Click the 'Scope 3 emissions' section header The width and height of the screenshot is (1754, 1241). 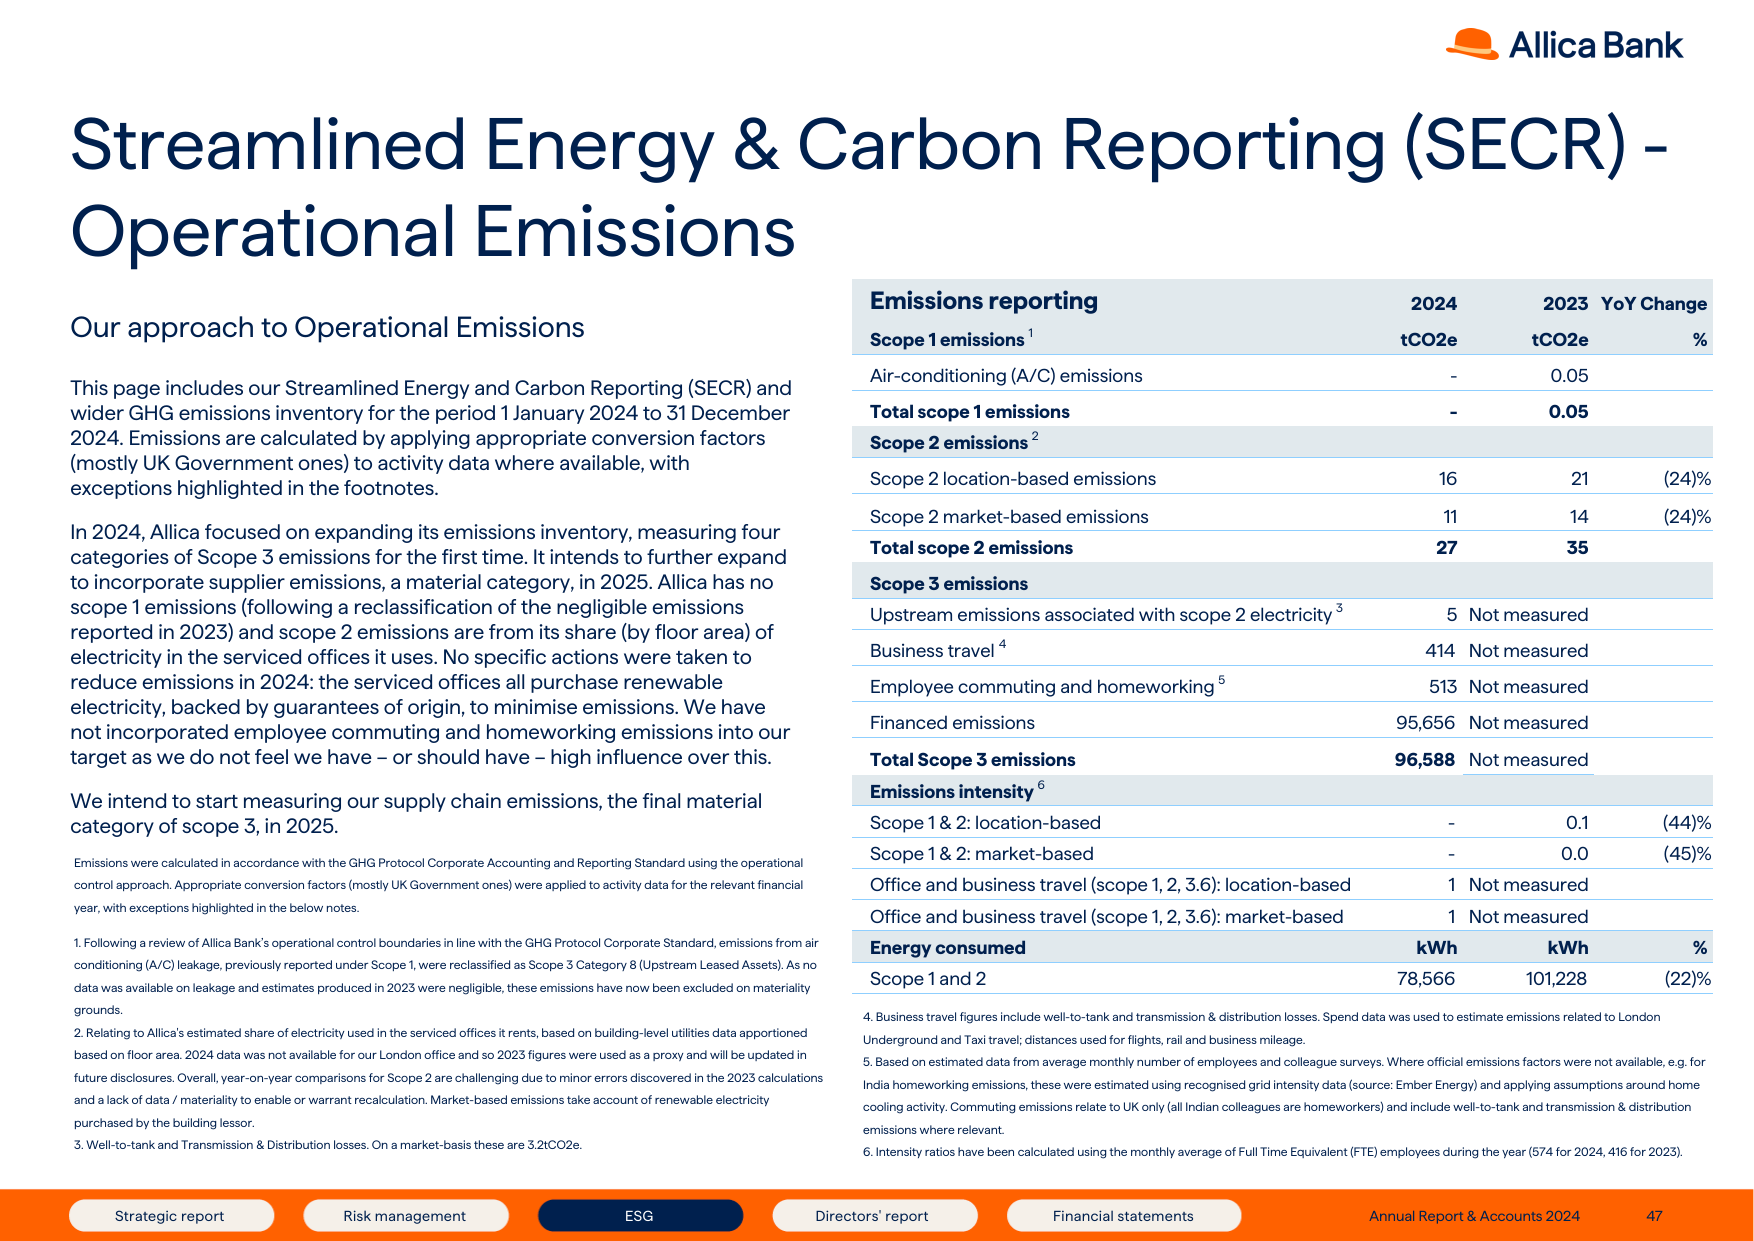[x=949, y=584]
